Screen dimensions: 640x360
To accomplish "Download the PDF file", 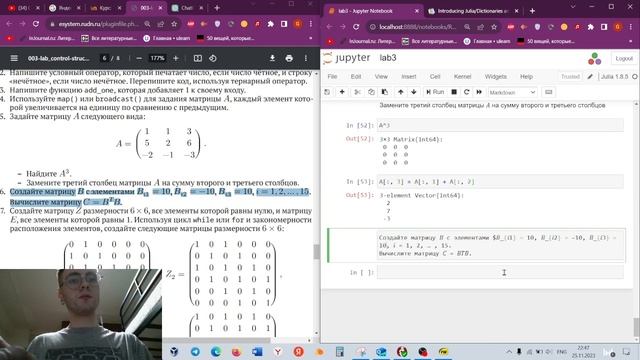I will [272, 58].
